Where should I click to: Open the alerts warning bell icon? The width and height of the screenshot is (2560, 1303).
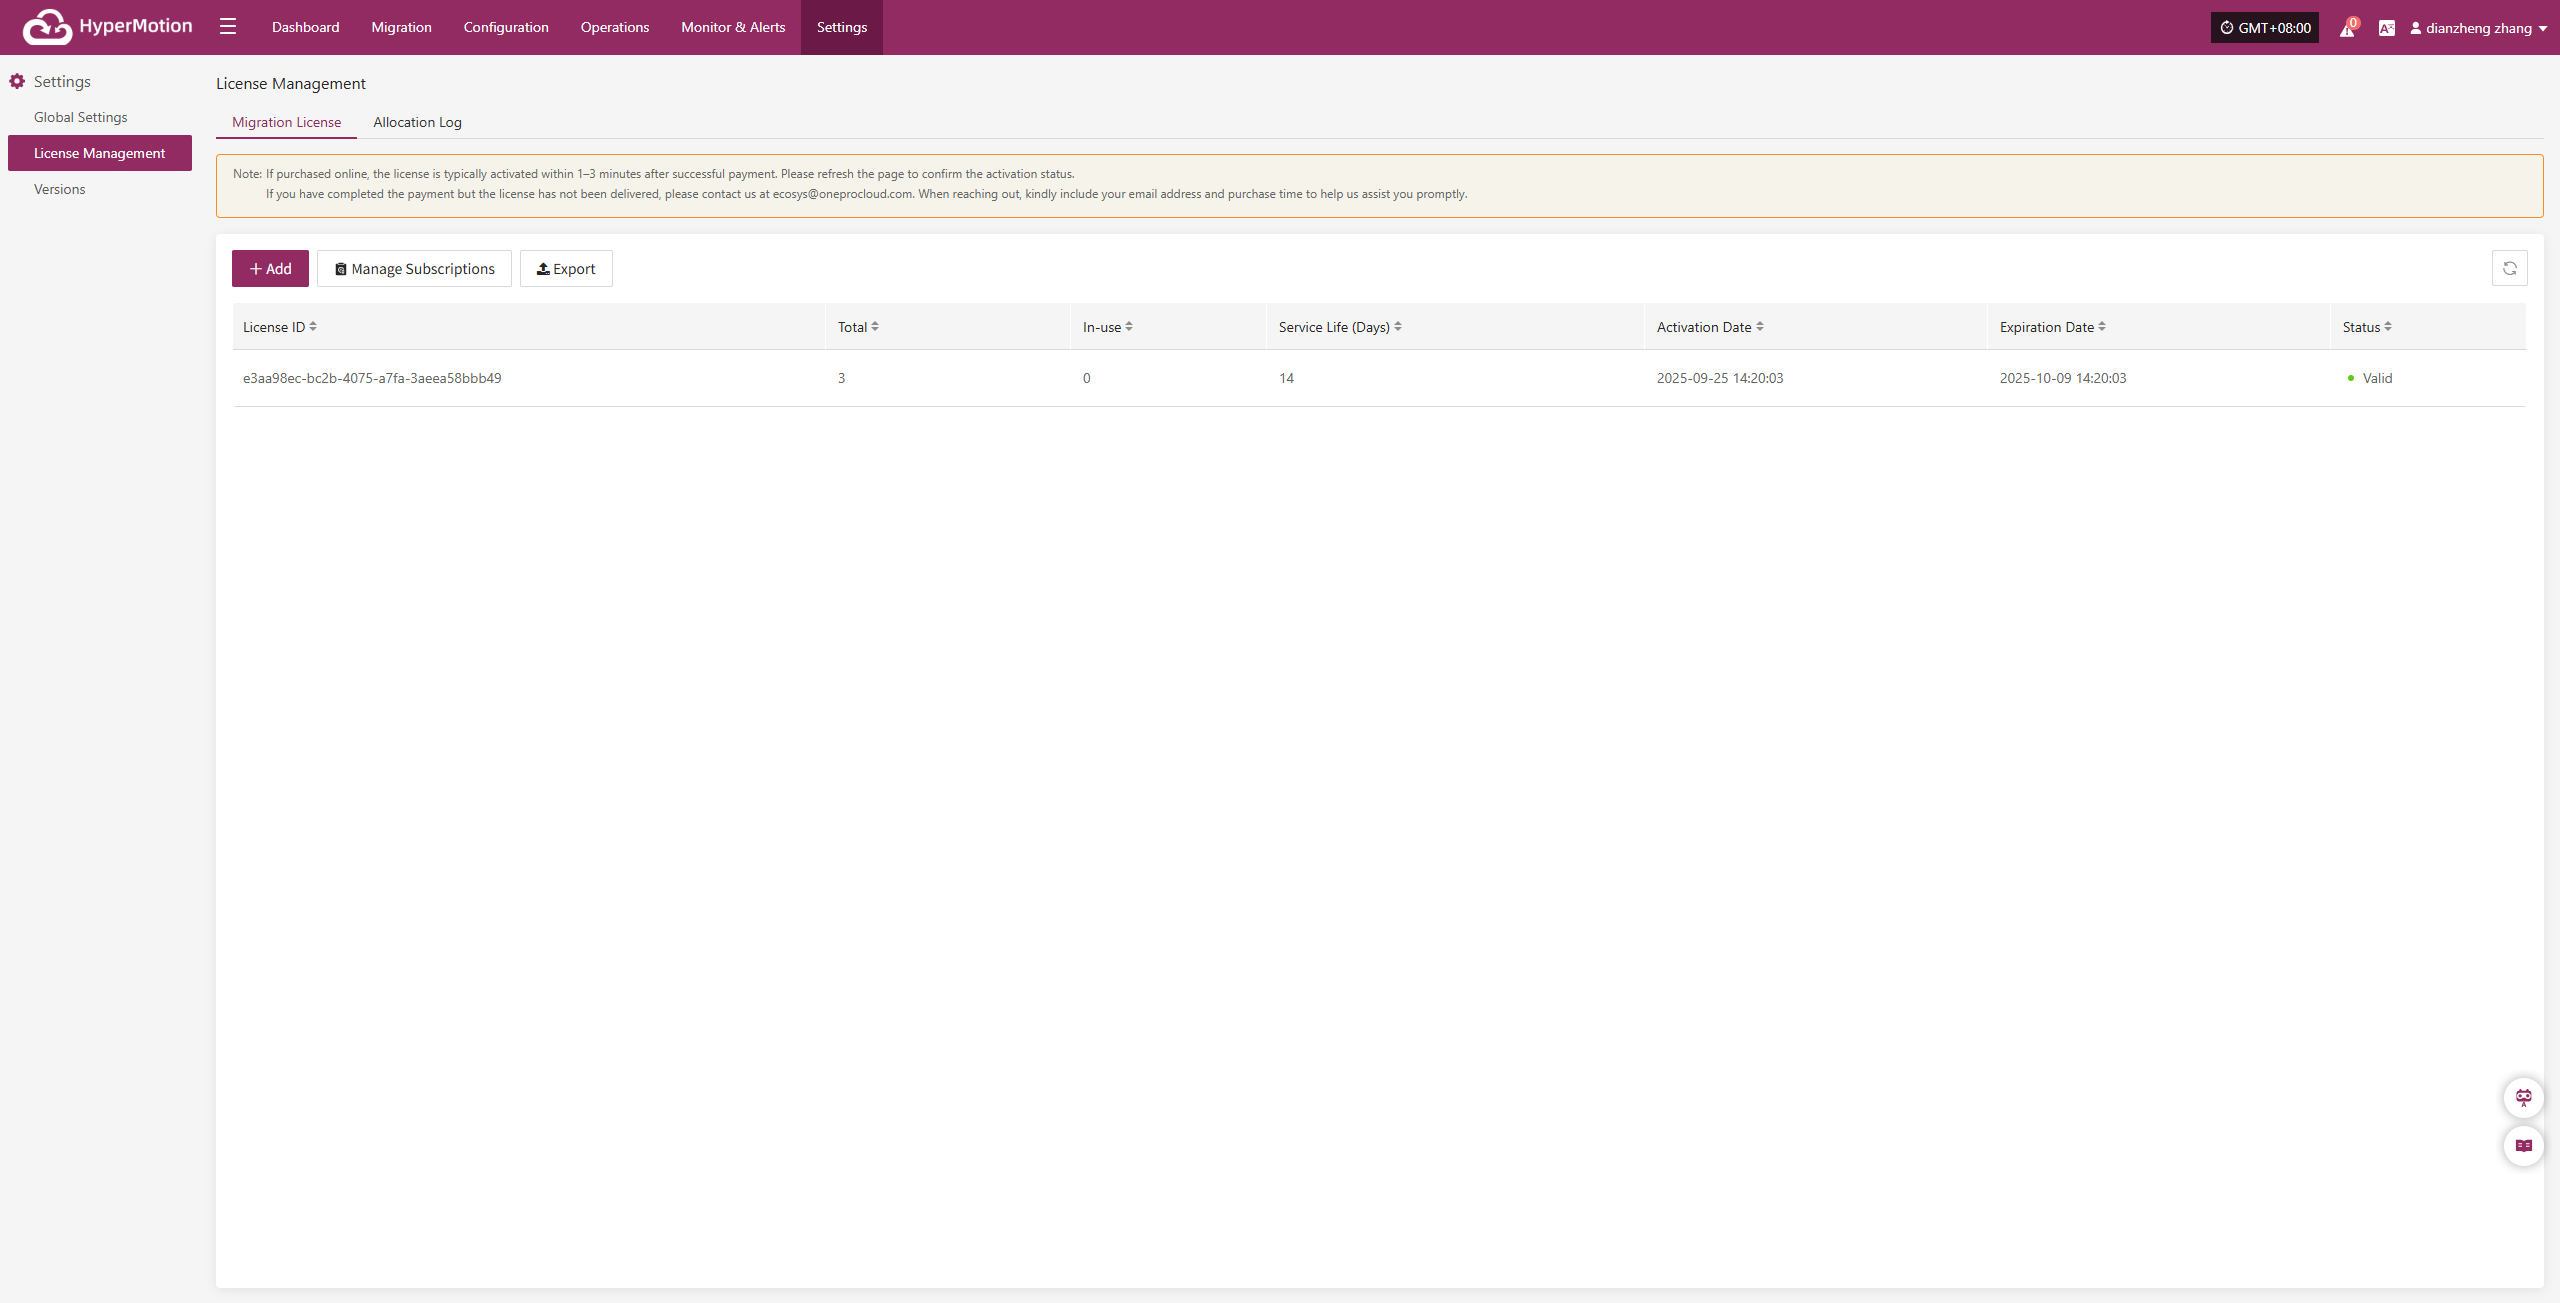[x=2346, y=29]
